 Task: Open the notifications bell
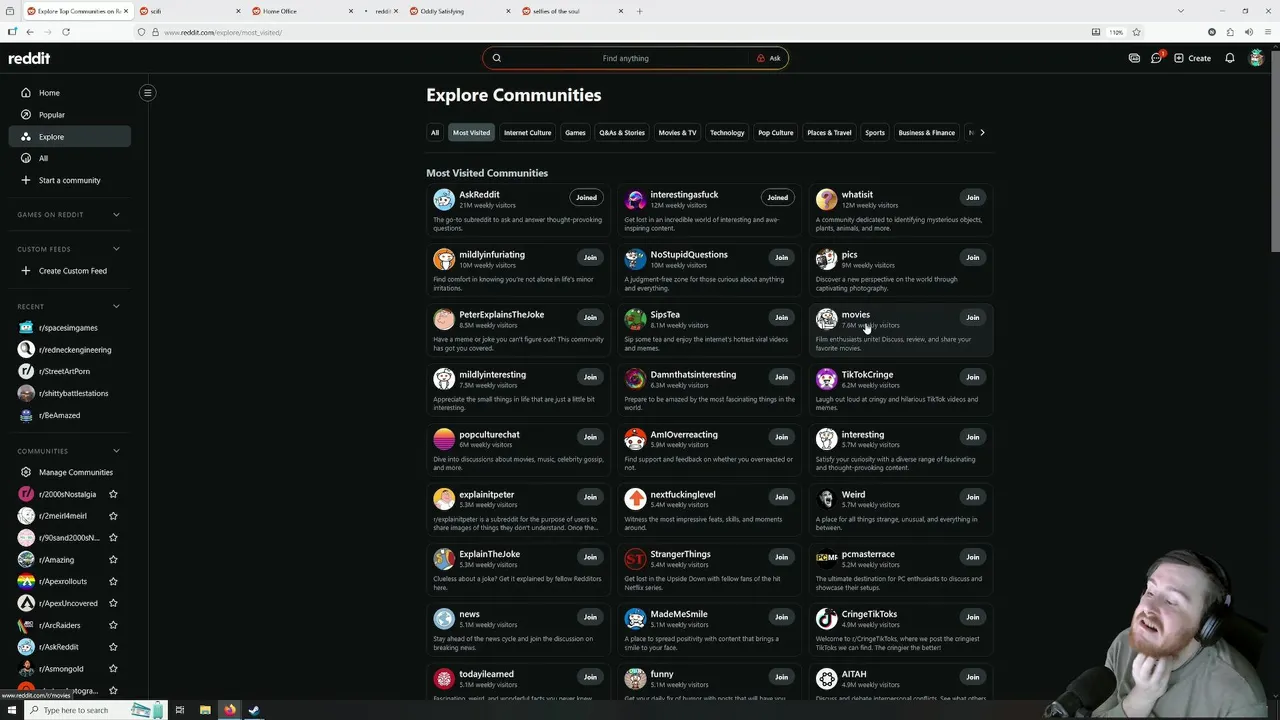click(1230, 58)
